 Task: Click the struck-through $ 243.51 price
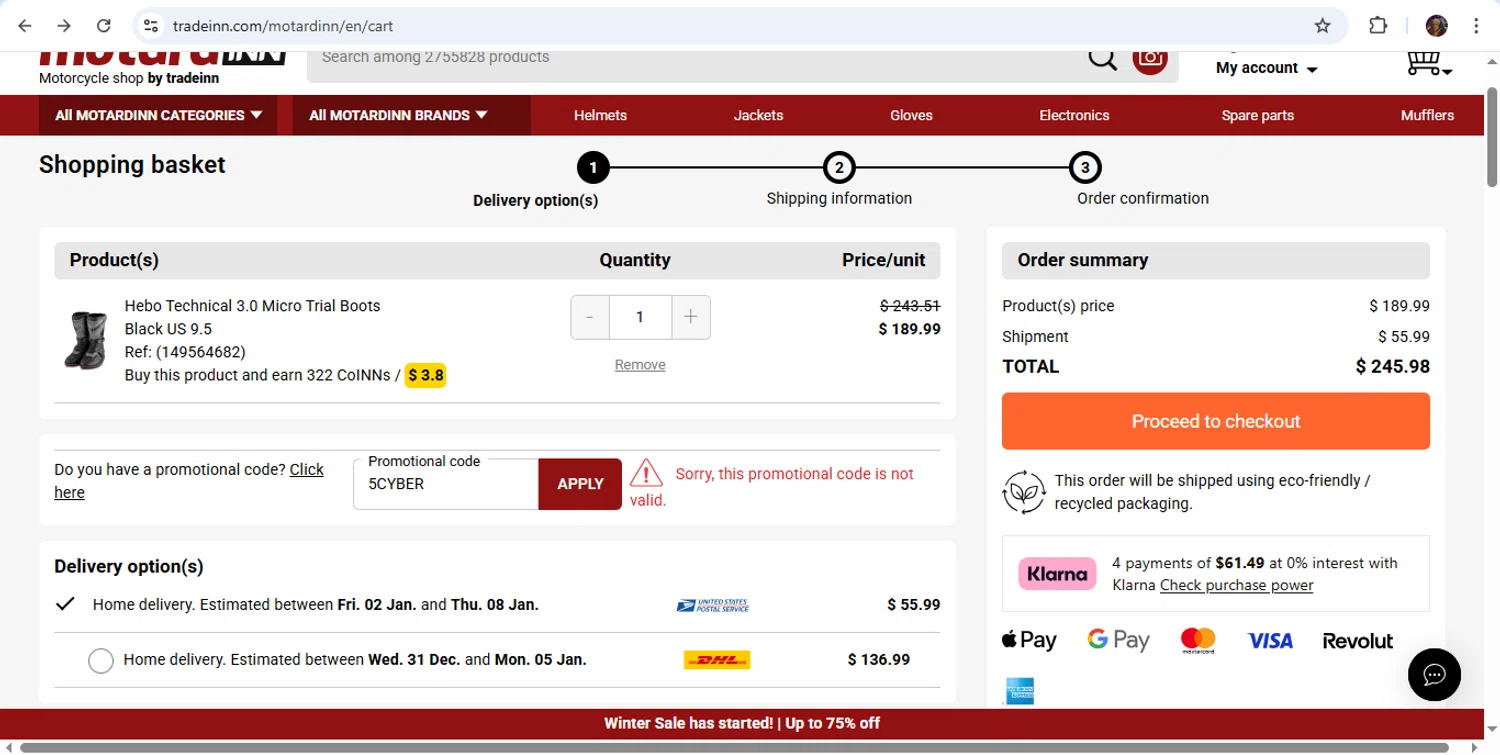pos(910,306)
